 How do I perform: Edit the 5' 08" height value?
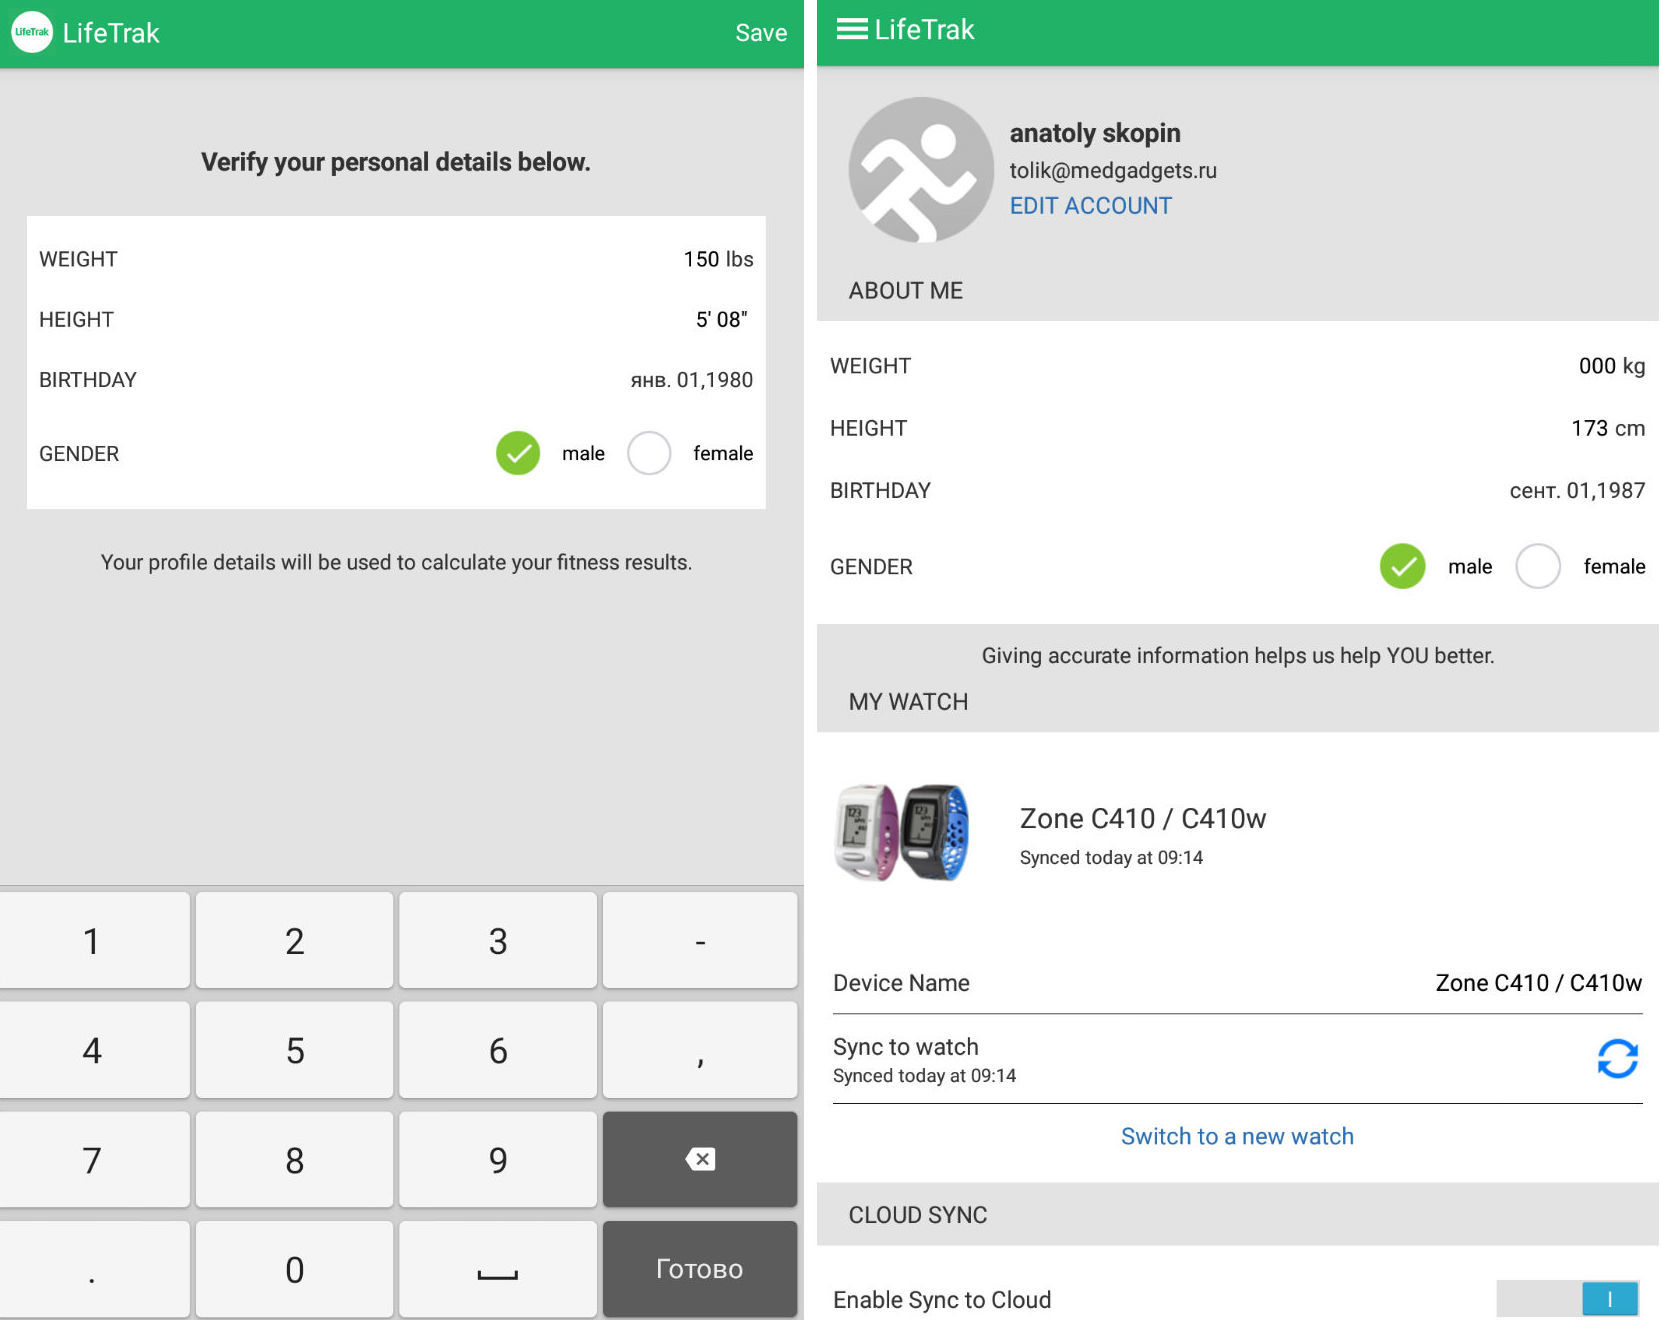coord(722,320)
